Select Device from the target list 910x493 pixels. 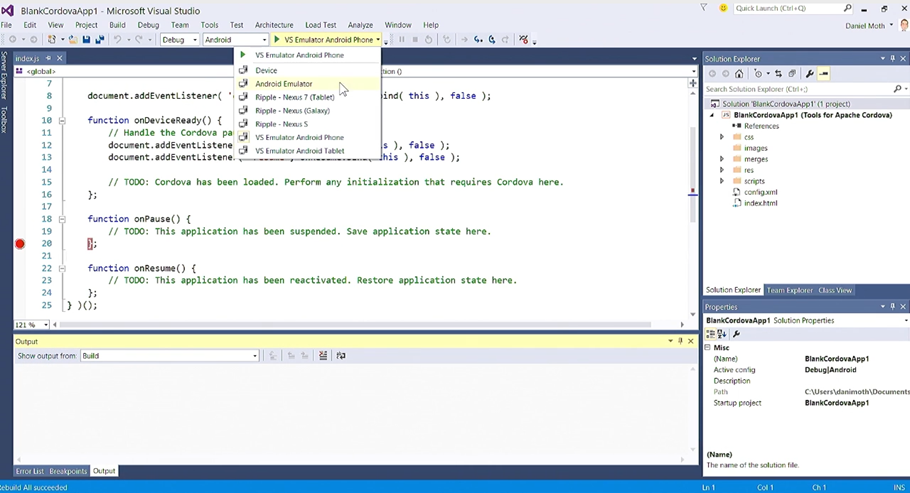pos(308,70)
